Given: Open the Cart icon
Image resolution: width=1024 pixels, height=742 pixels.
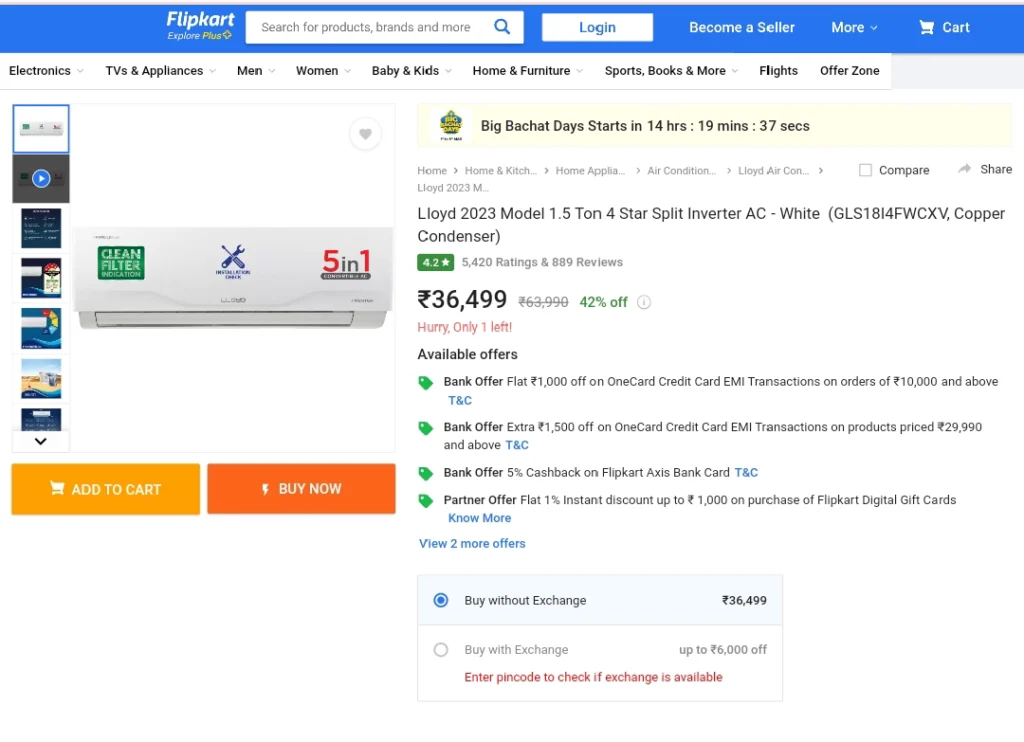Looking at the screenshot, I should point(926,27).
